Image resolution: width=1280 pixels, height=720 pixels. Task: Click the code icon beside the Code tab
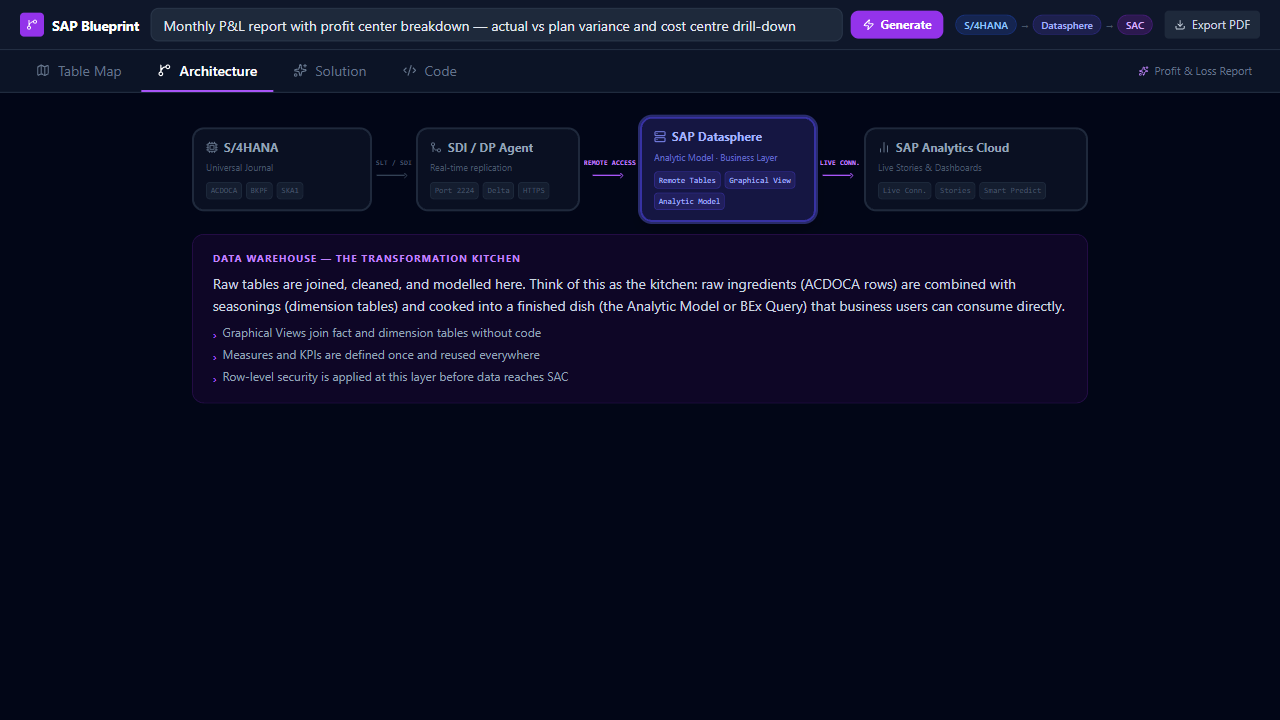point(408,70)
